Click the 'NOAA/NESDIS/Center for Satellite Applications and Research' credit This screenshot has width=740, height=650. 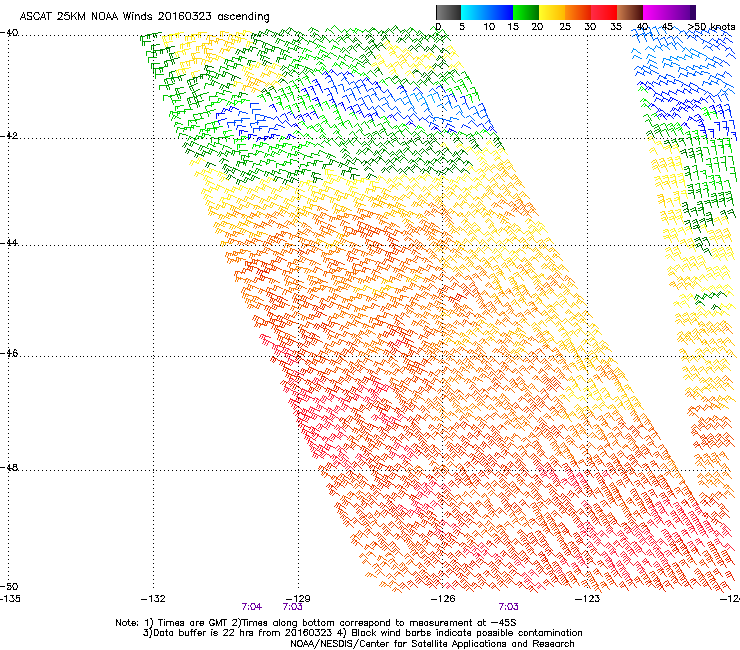[x=432, y=644]
